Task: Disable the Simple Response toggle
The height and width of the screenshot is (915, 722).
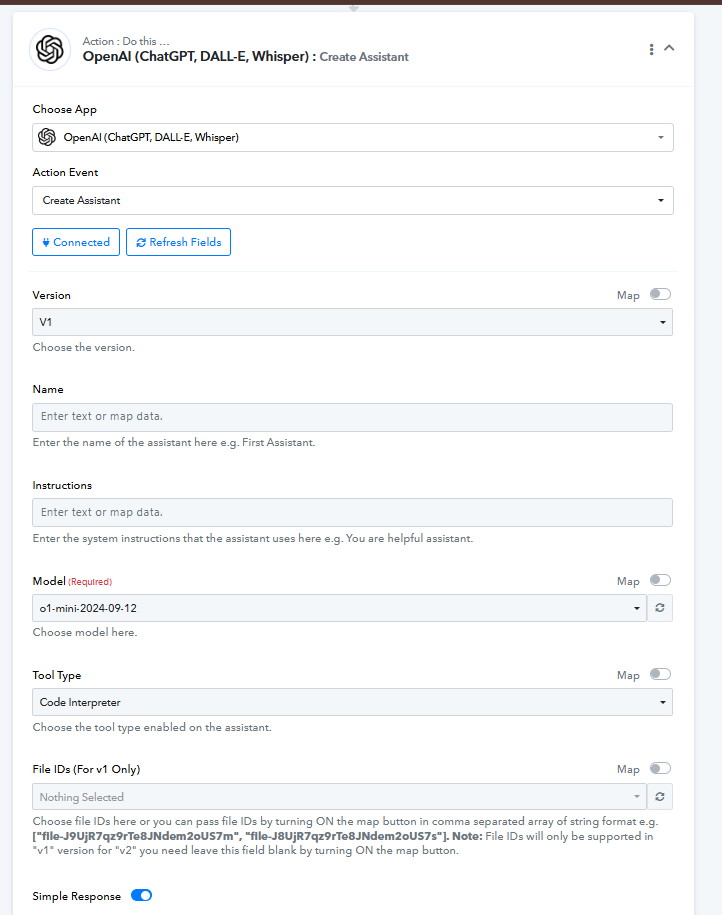Action: pyautogui.click(x=141, y=896)
